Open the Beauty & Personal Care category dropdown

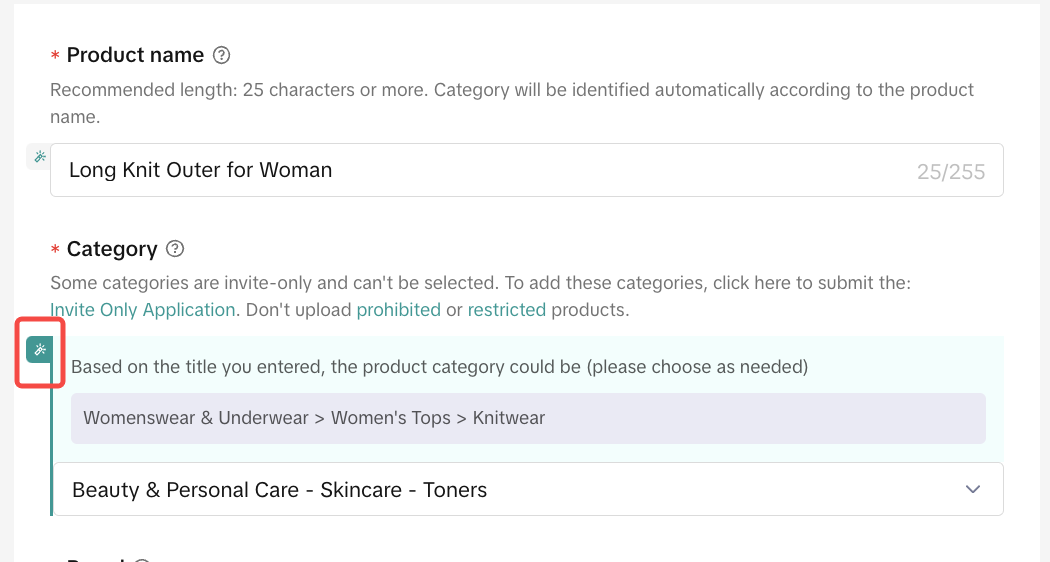(x=500, y=490)
